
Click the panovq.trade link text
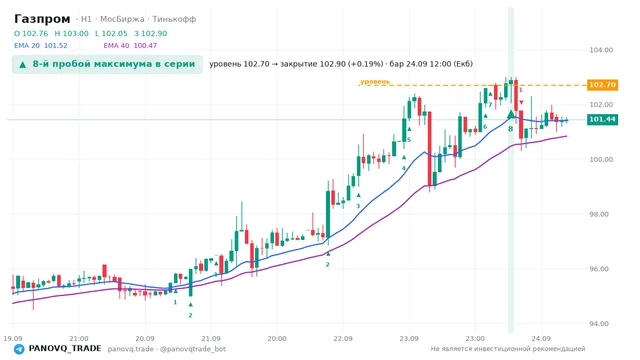pos(131,349)
